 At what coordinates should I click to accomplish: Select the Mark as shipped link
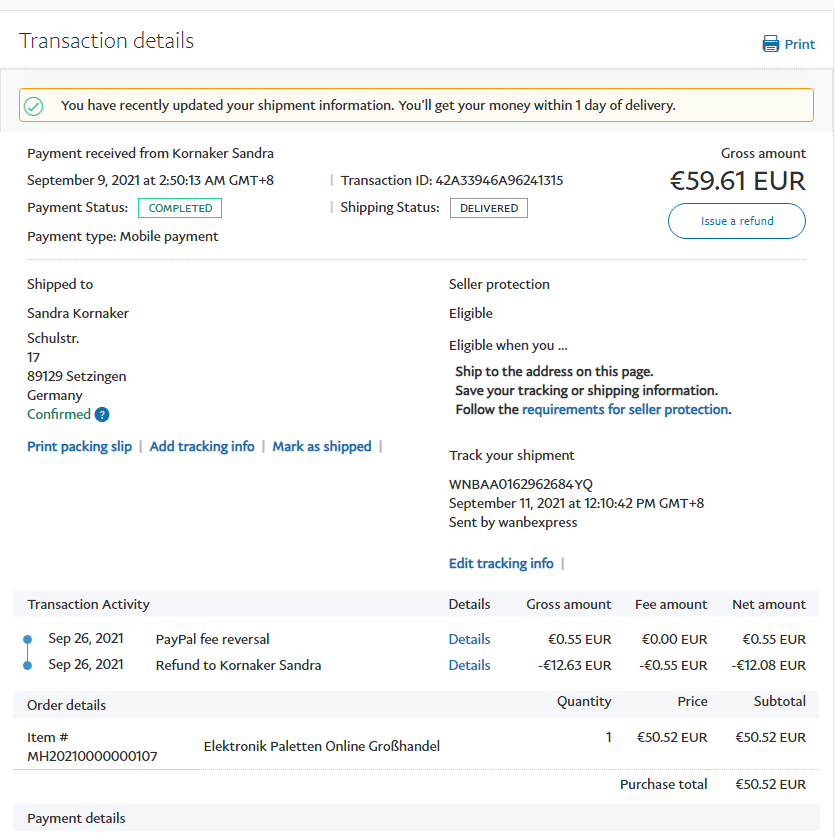(321, 447)
